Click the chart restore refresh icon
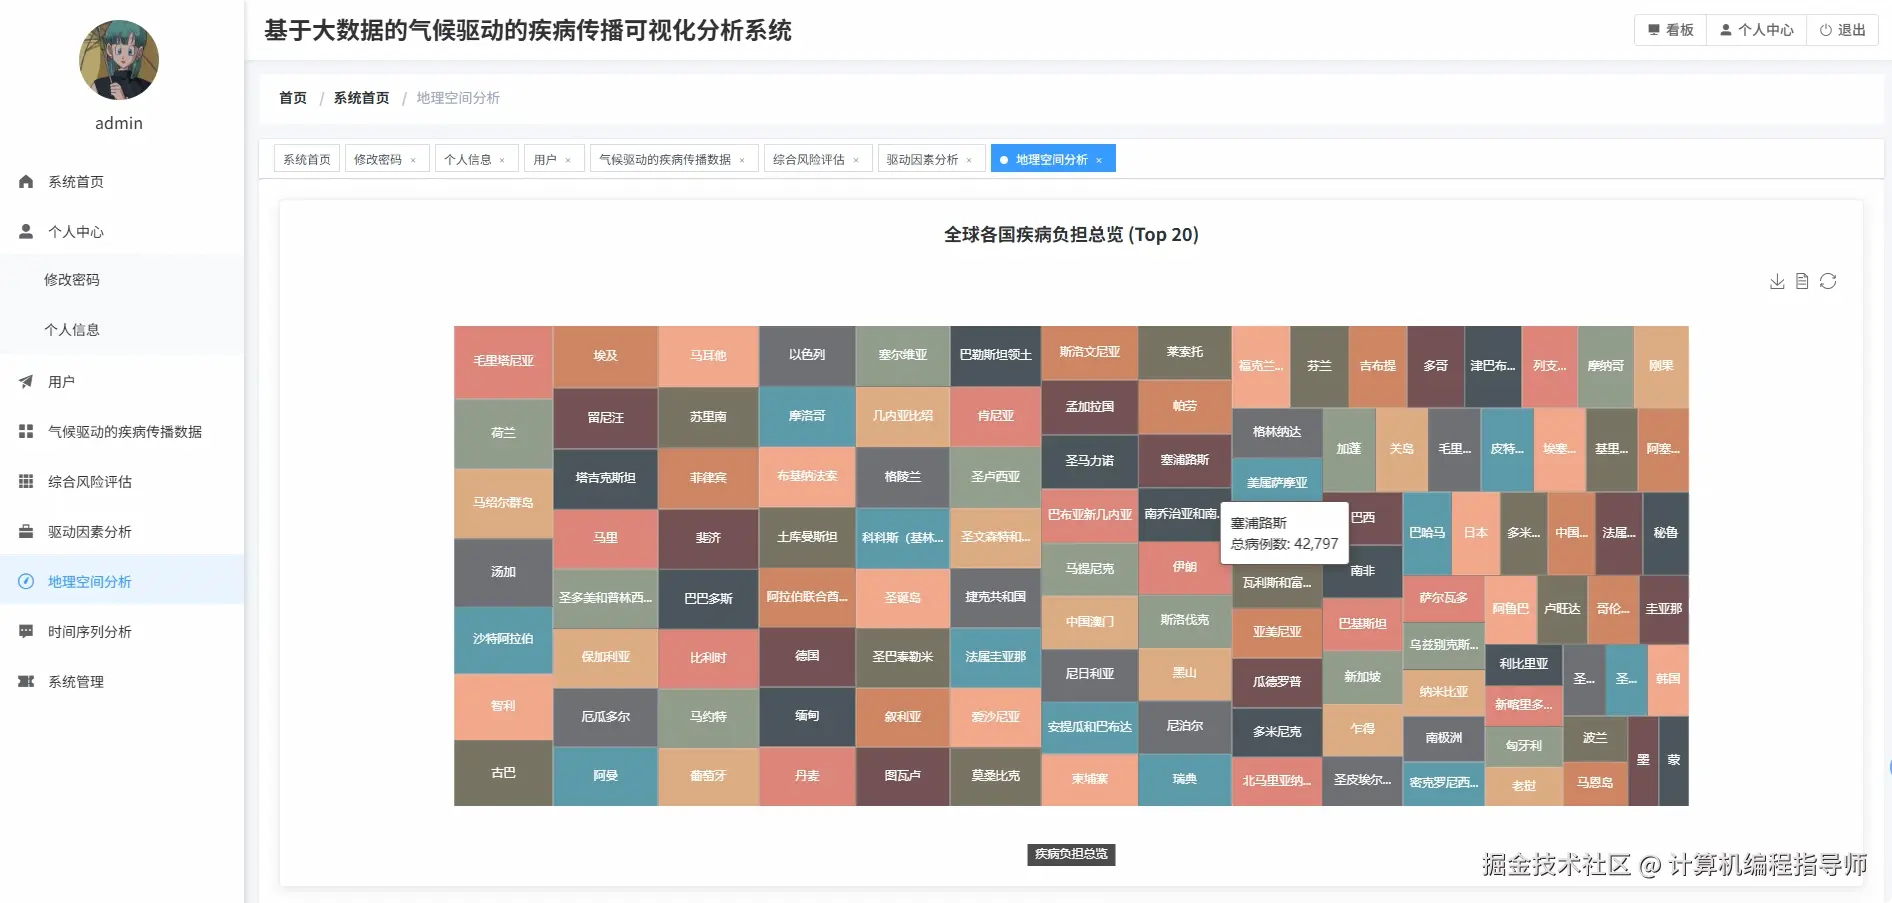Image resolution: width=1892 pixels, height=903 pixels. (x=1828, y=282)
